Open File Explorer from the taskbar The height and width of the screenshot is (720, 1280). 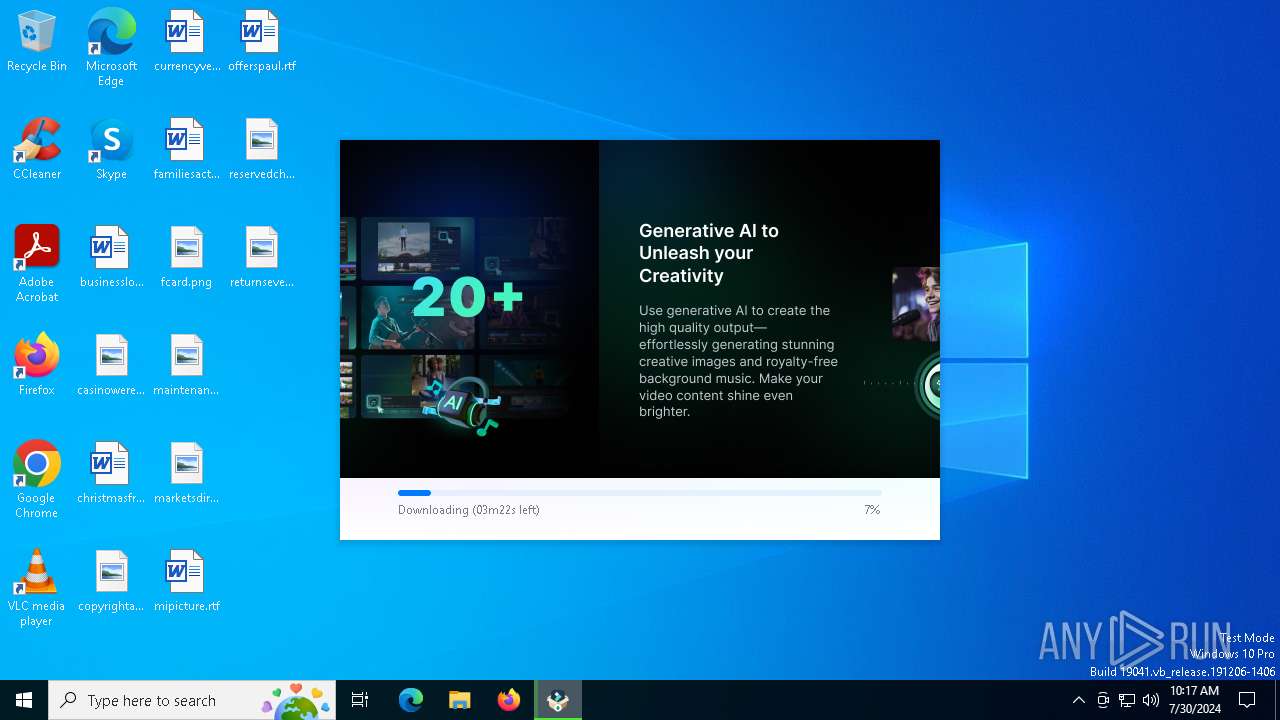tap(460, 700)
